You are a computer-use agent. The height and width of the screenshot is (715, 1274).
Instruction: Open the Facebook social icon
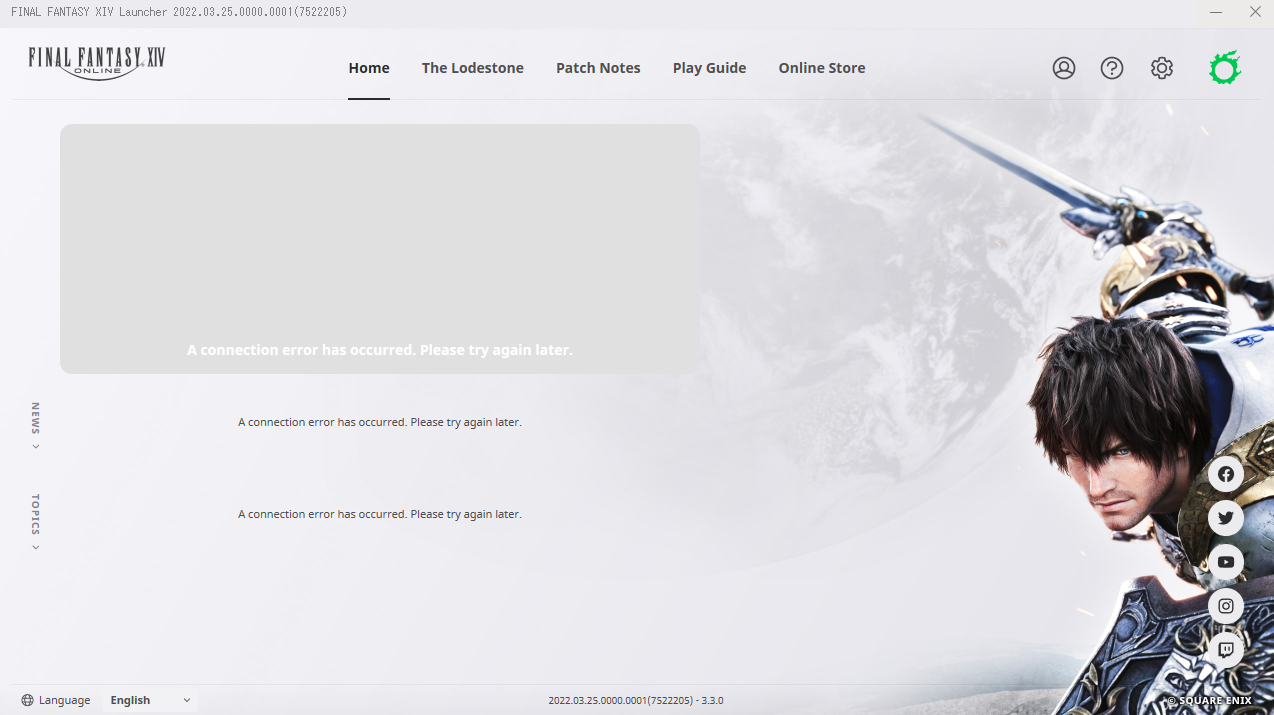1226,474
